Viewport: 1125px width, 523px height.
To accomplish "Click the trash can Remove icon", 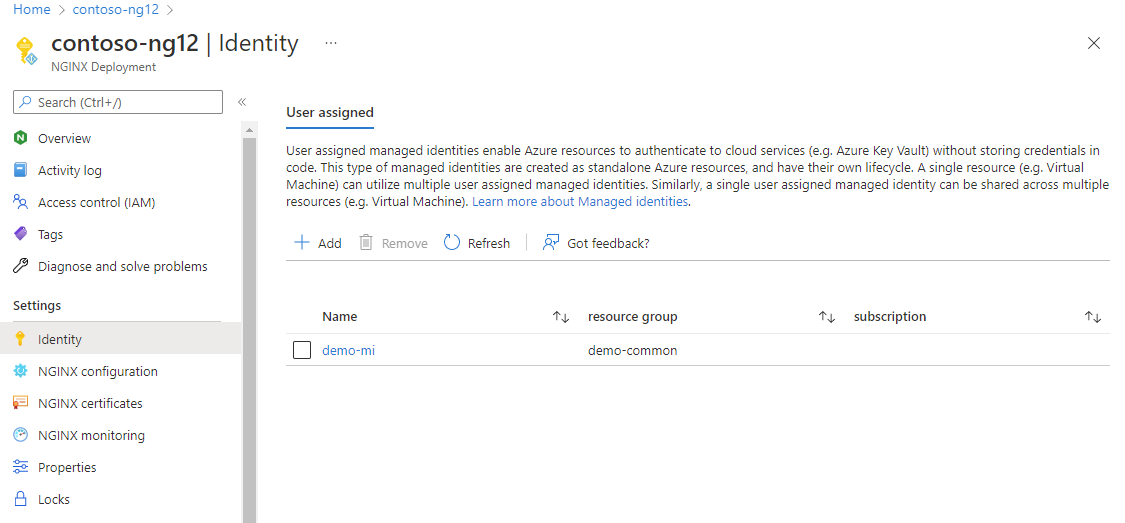I will (x=366, y=242).
